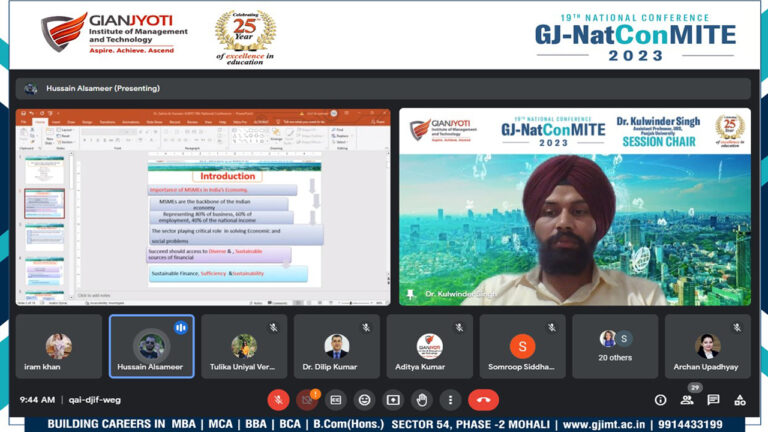Screen dimensions: 768x432
Task: Select the first slide thumbnail in PowerPoint
Action: (45, 170)
